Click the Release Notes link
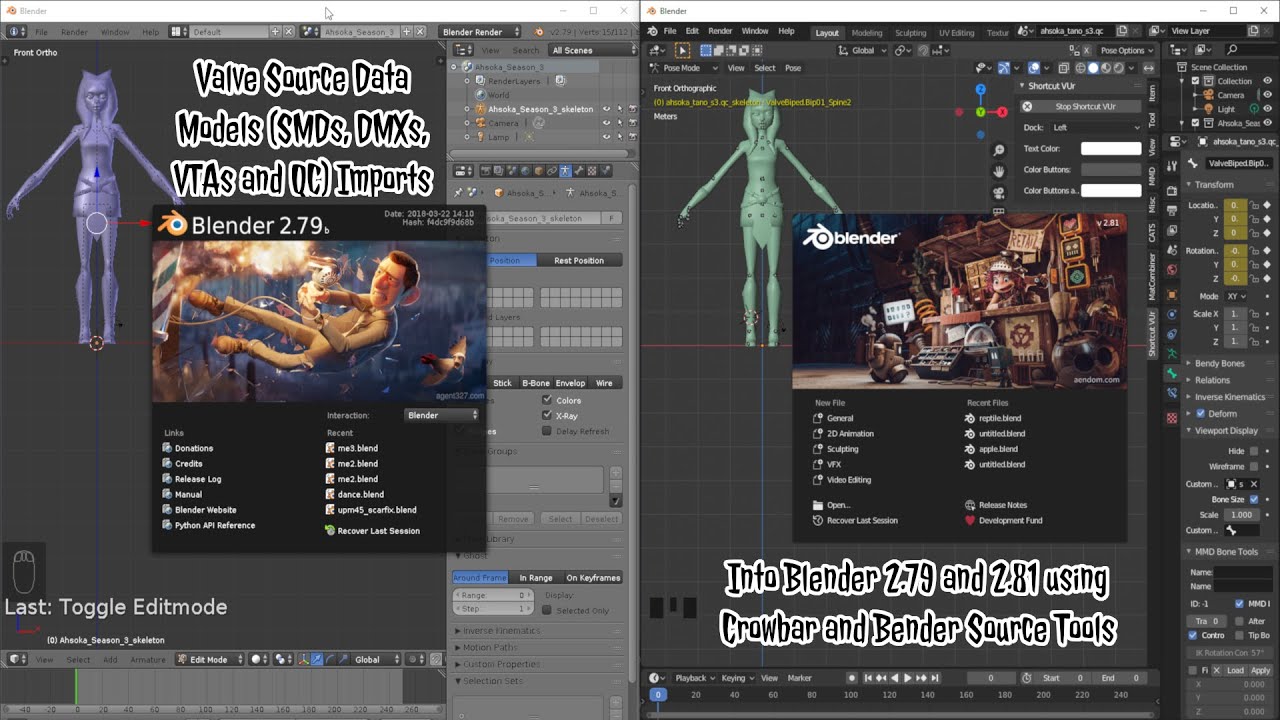Screen dimensions: 1280x720 pyautogui.click(x=995, y=505)
